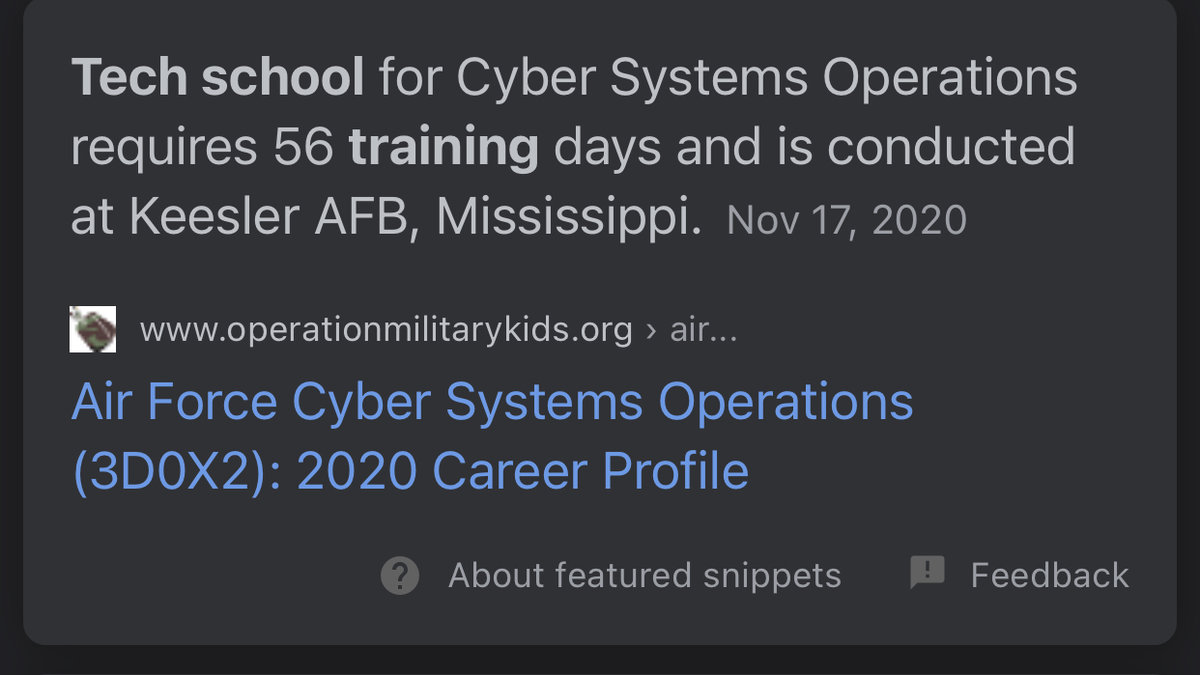Click the Feedback text link
This screenshot has height=675, width=1200.
(1049, 575)
